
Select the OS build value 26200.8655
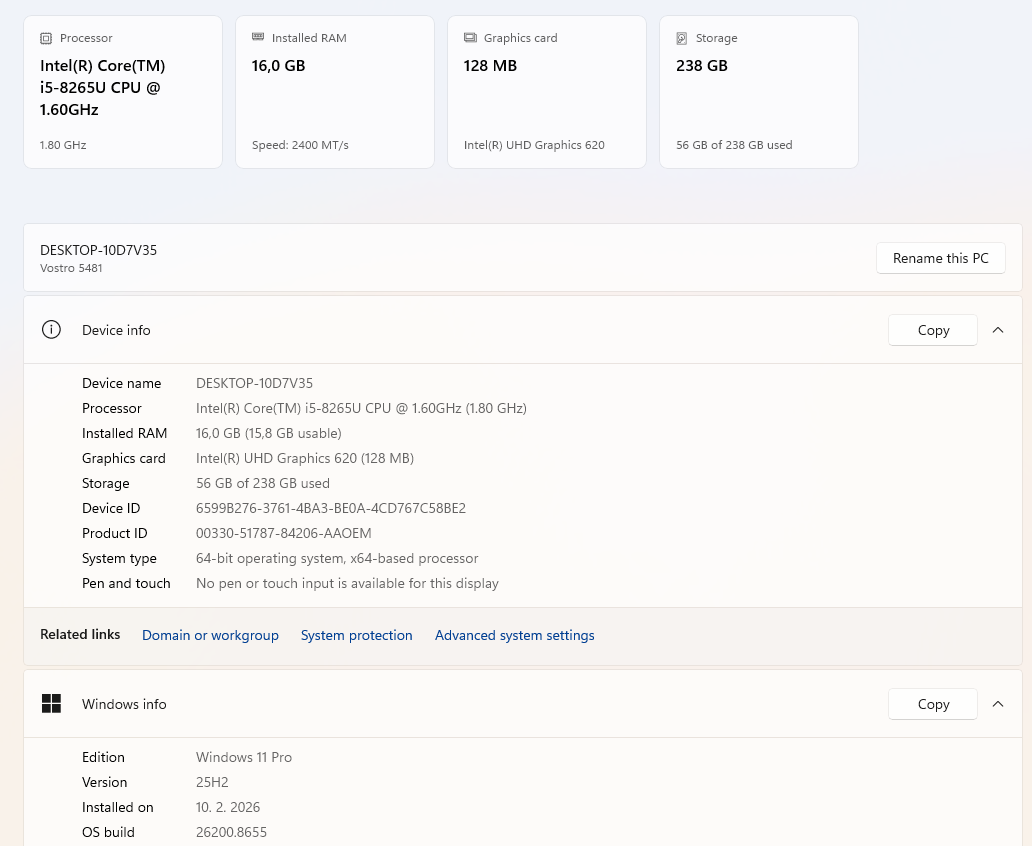[x=232, y=832]
